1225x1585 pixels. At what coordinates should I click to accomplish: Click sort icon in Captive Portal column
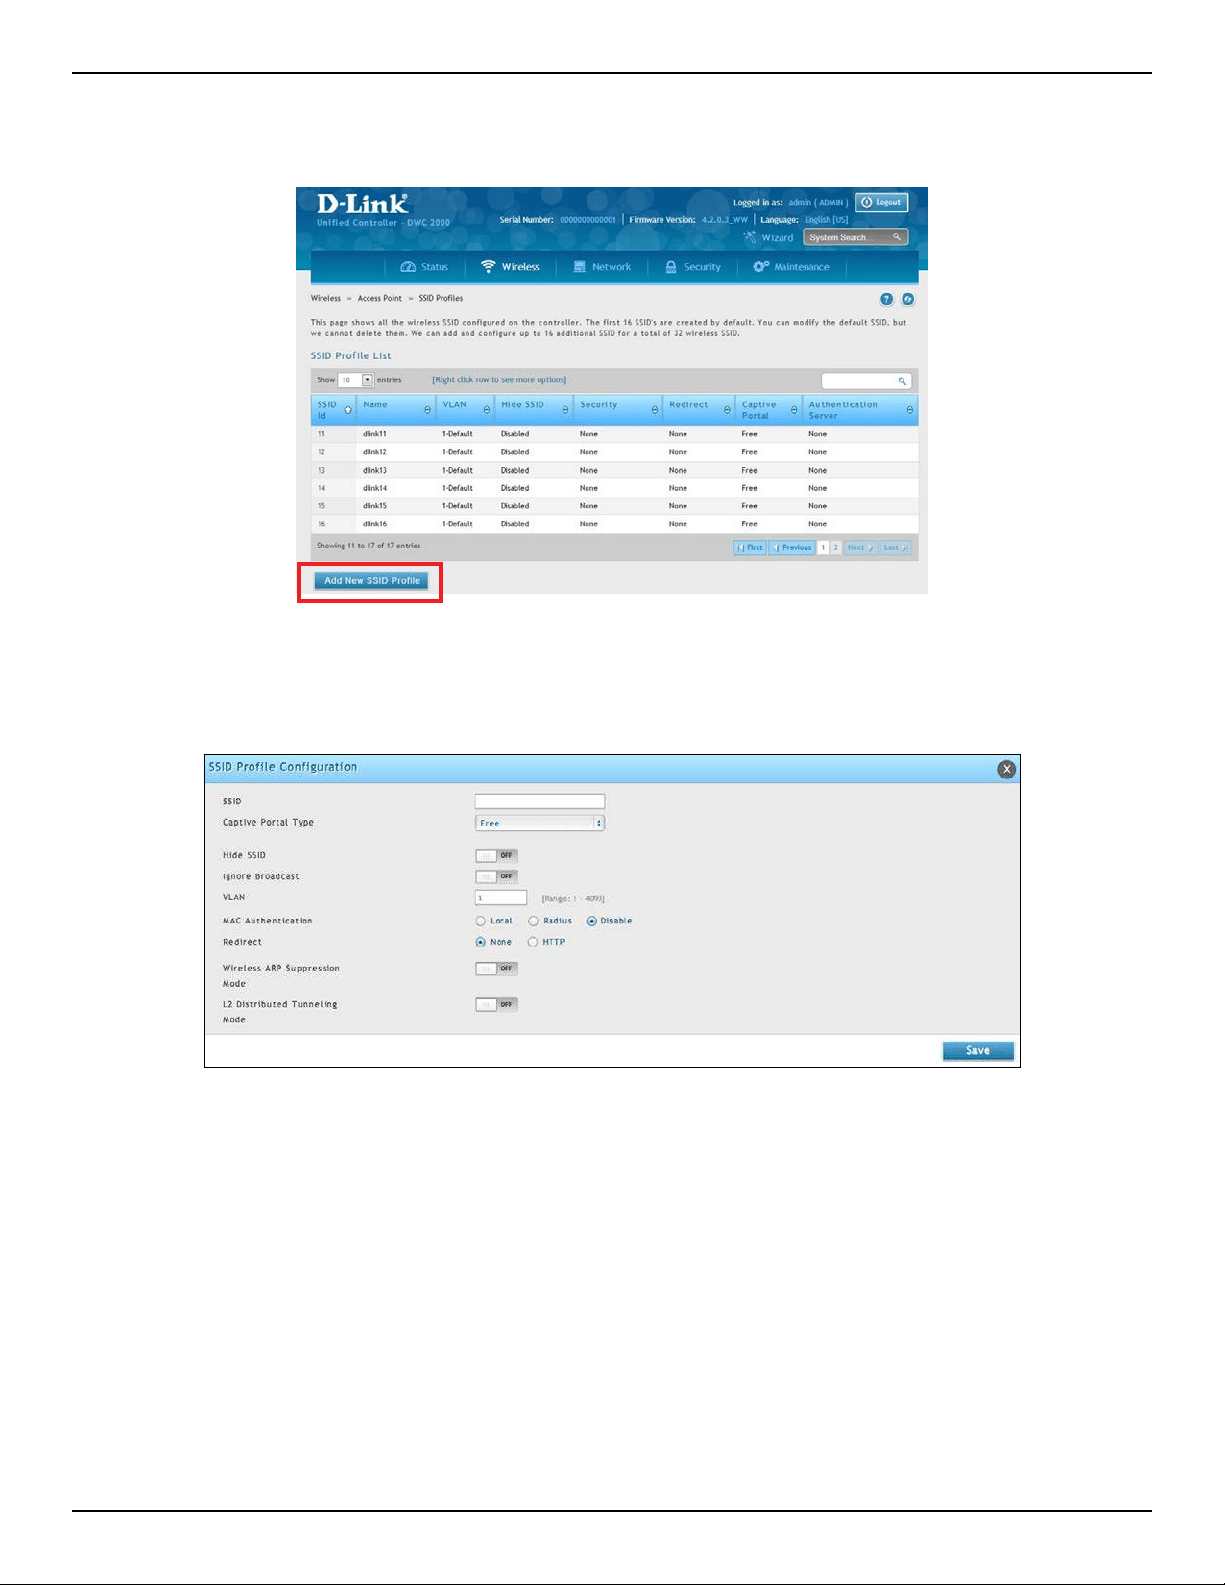[x=795, y=410]
